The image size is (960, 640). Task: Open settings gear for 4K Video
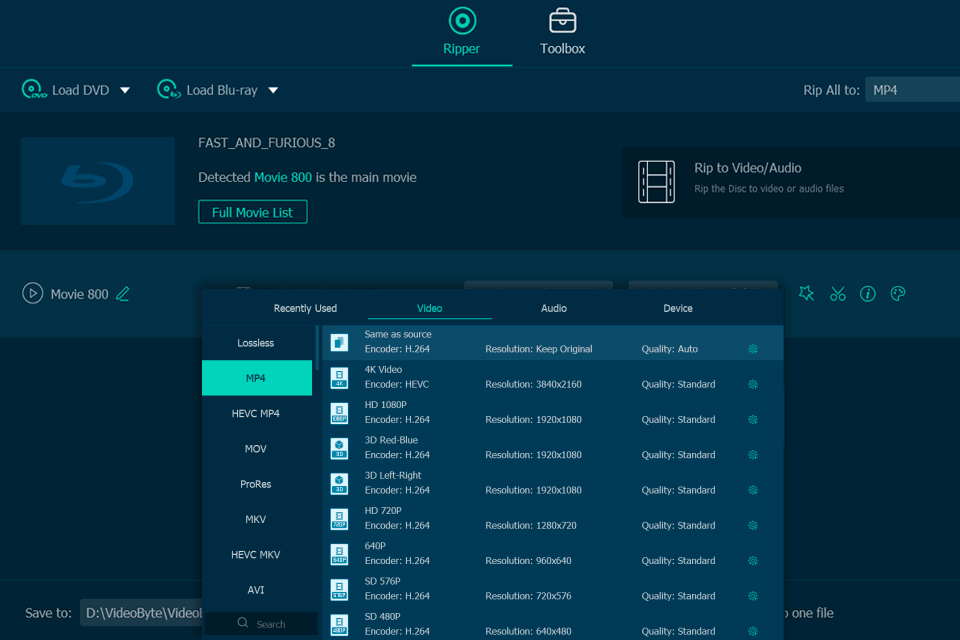tap(753, 385)
